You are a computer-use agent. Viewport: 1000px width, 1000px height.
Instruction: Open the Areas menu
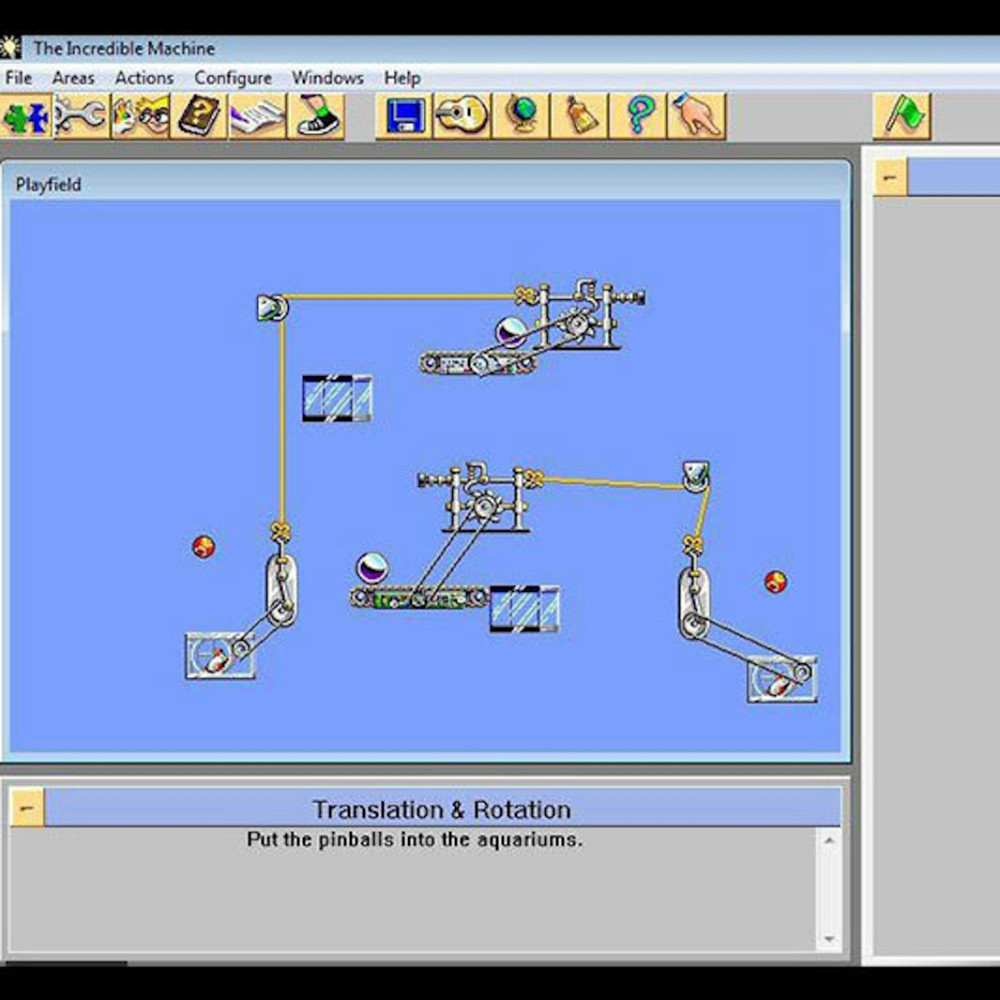tap(73, 78)
